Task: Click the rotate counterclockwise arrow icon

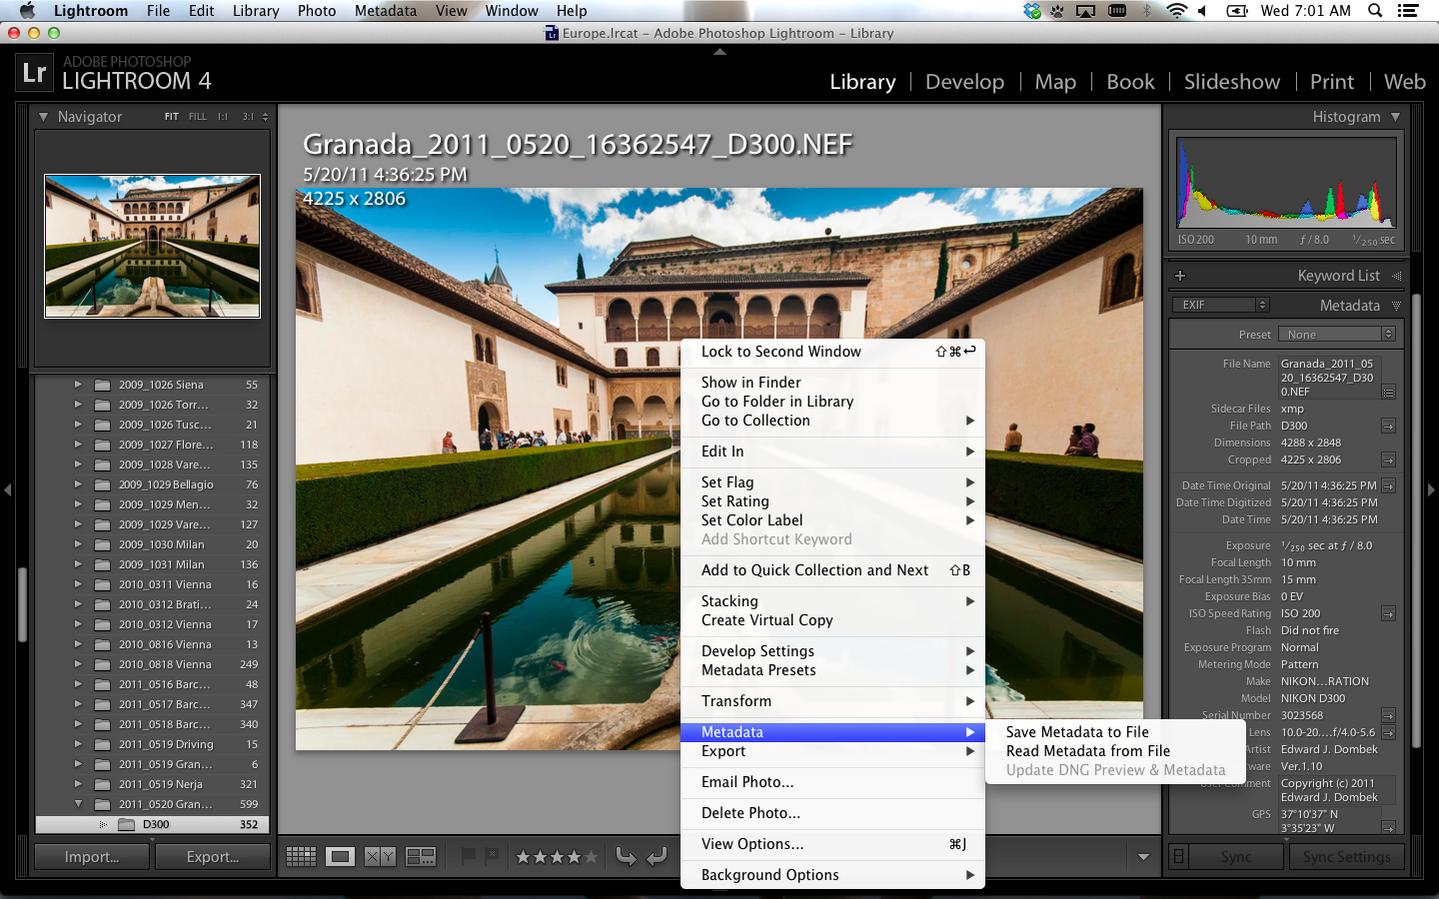Action: [x=626, y=857]
